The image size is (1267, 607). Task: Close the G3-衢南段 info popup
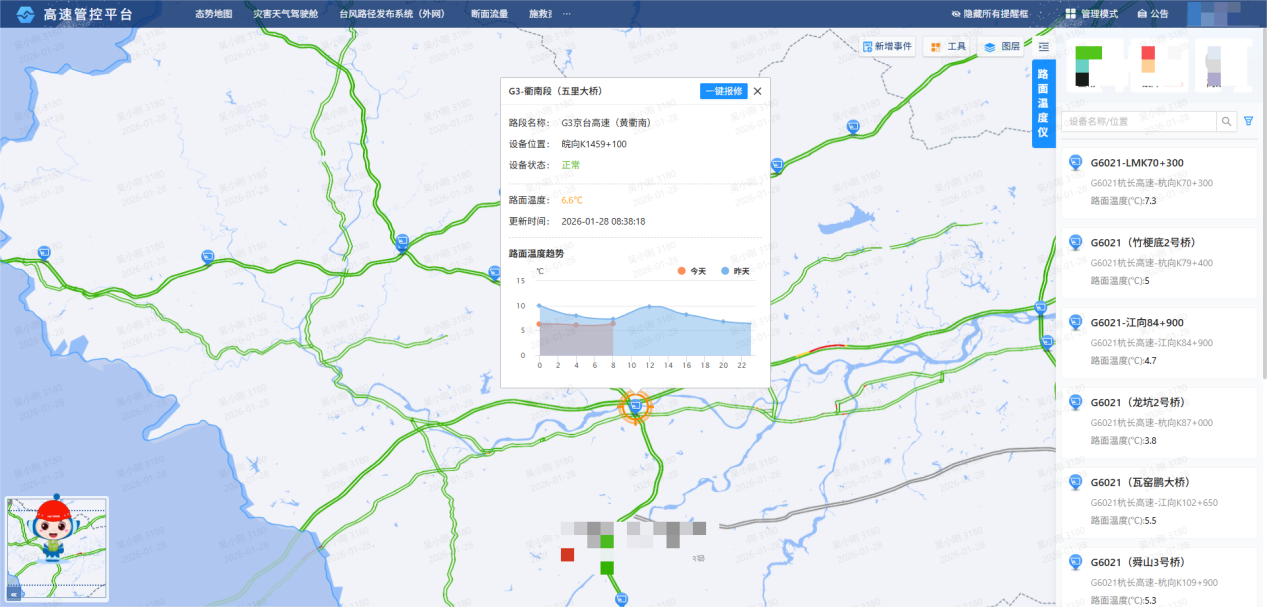757,91
